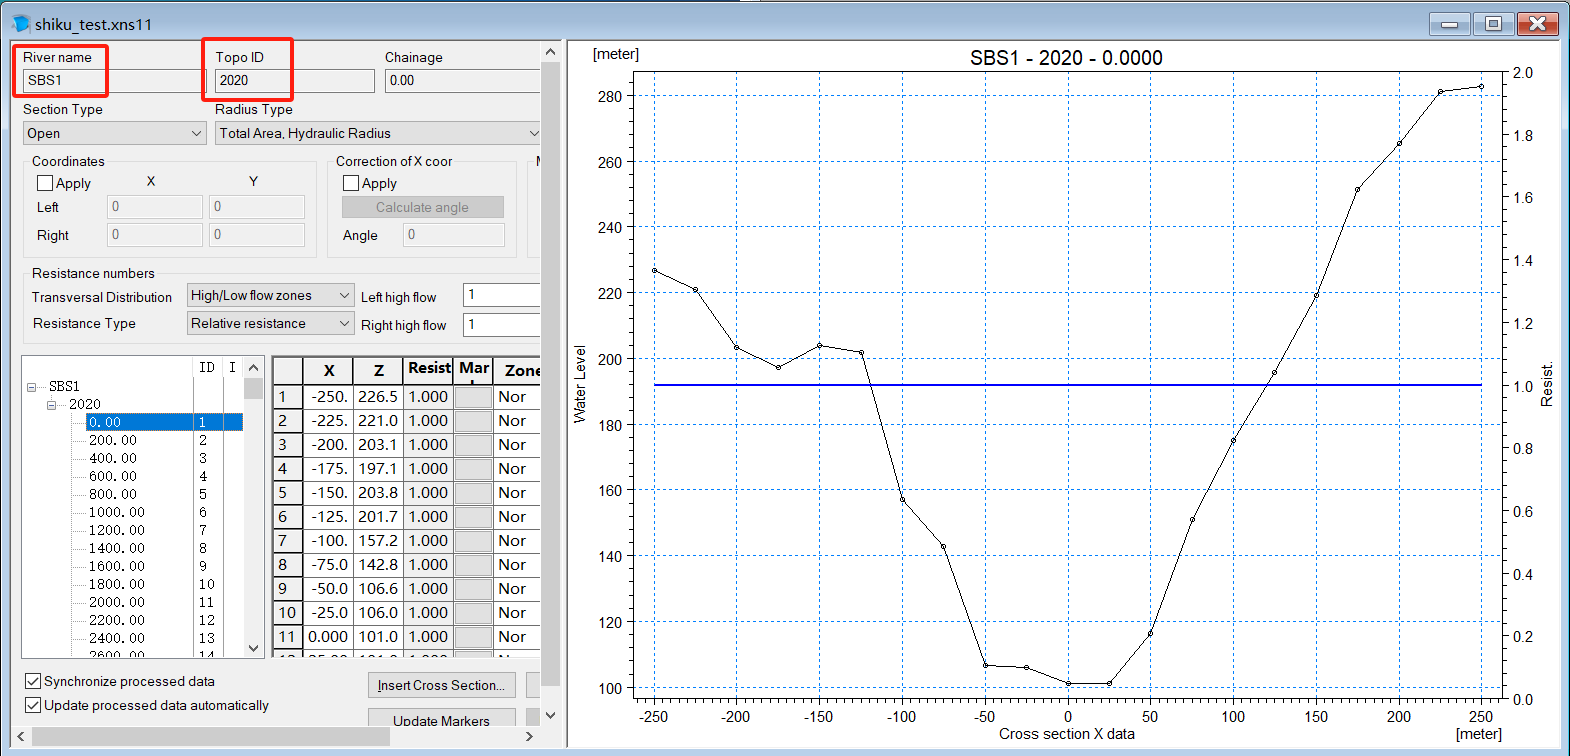Click the Left high flow input field
Image resolution: width=1570 pixels, height=756 pixels.
click(x=502, y=295)
